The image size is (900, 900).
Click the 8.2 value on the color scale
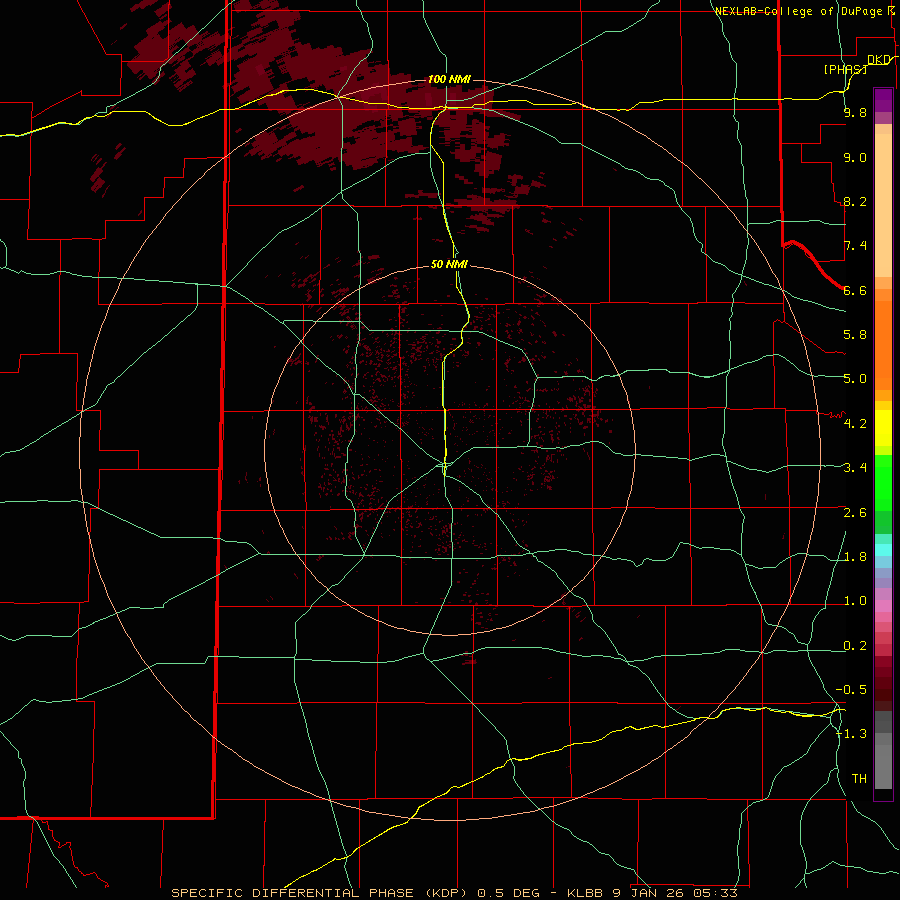click(x=855, y=201)
